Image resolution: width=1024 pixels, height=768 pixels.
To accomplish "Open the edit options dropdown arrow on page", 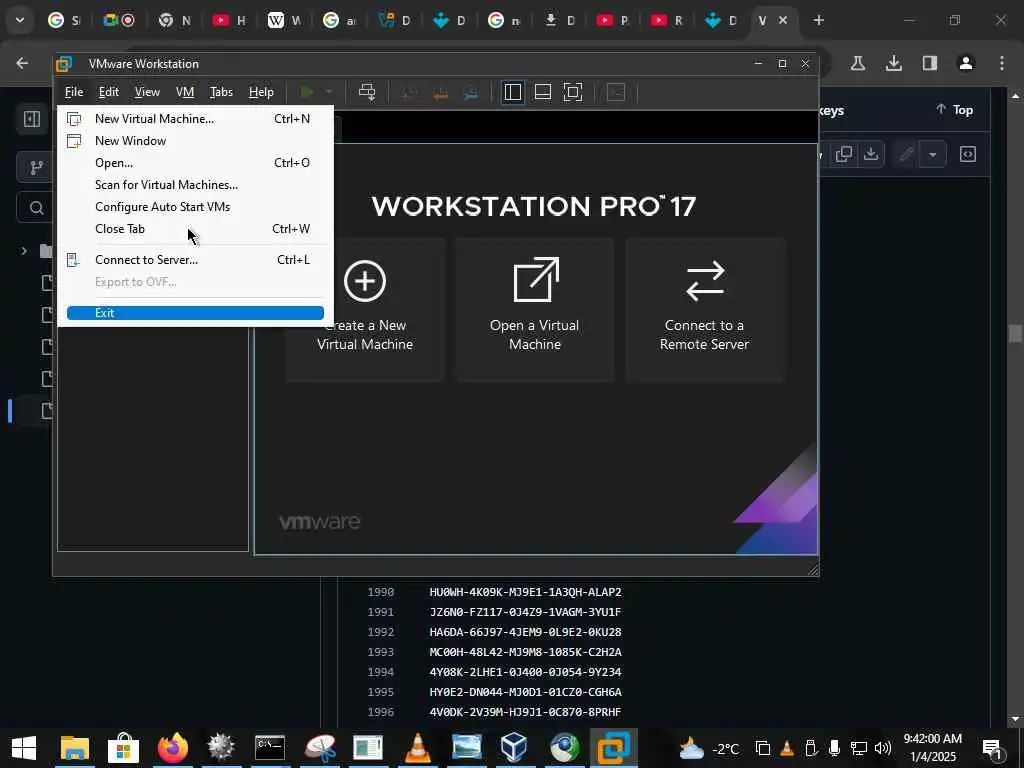I will [933, 155].
